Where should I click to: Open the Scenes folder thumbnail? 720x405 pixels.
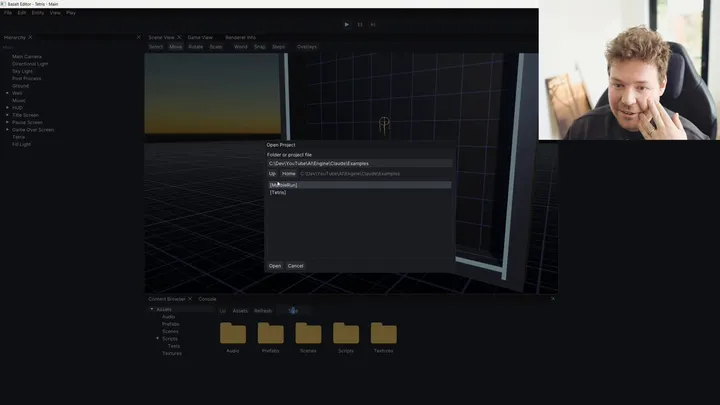[x=308, y=333]
